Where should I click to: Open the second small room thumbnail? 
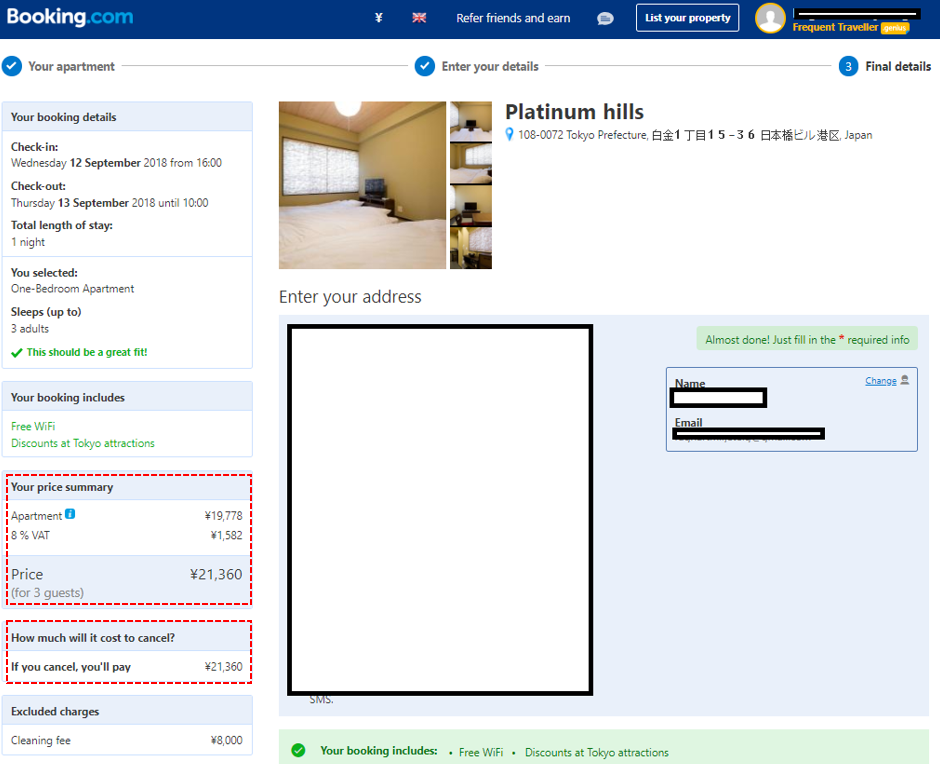click(x=471, y=163)
